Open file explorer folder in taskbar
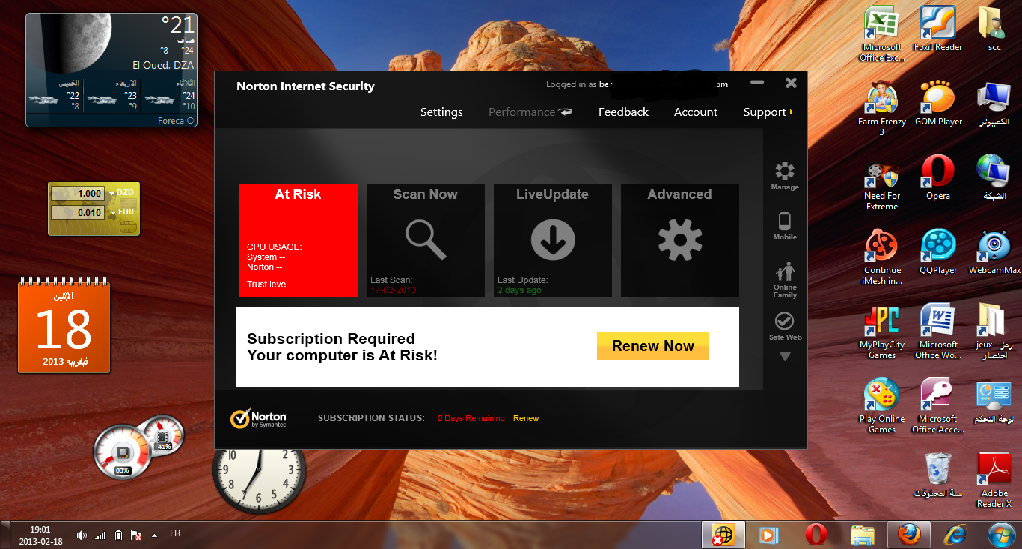This screenshot has height=549, width=1022. pyautogui.click(x=862, y=535)
